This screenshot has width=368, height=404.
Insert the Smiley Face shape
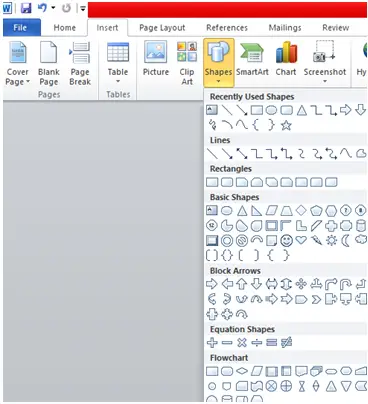(286, 240)
